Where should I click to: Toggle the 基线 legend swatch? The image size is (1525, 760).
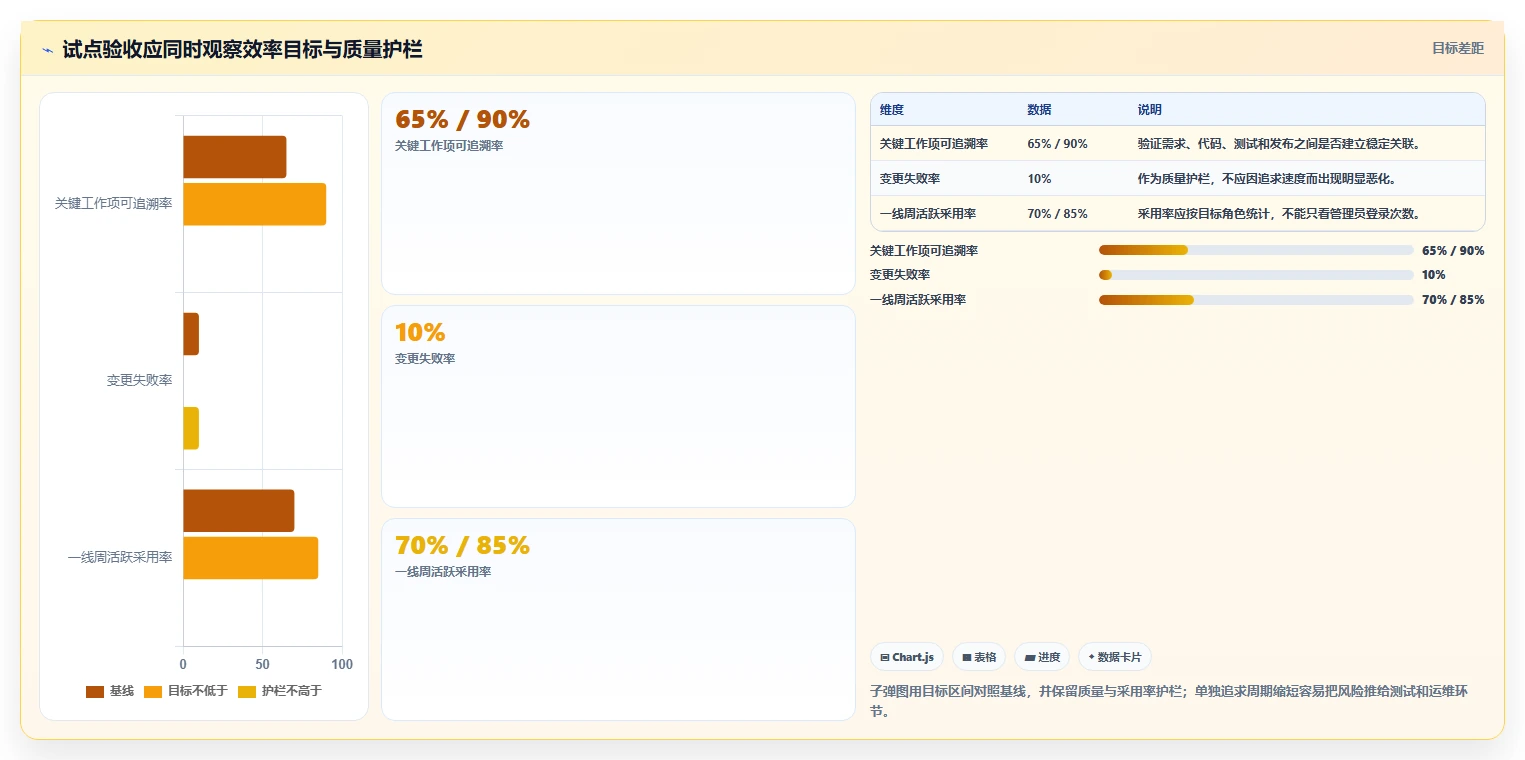click(x=95, y=691)
